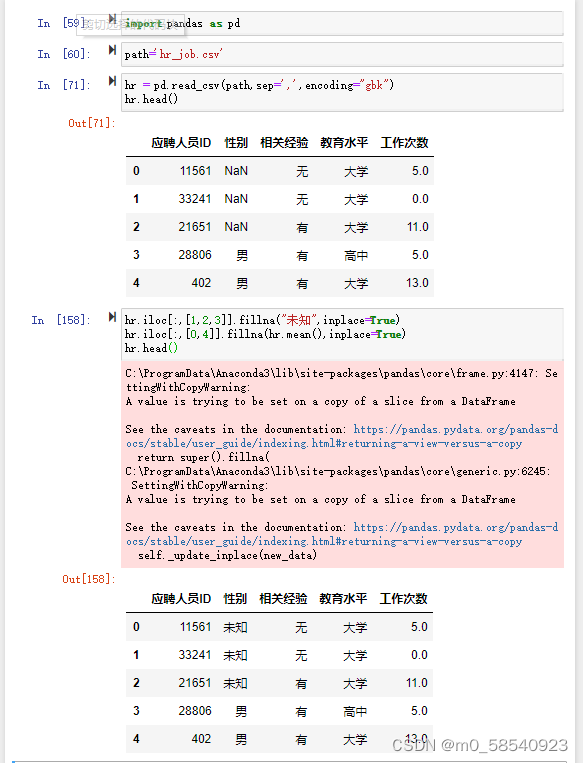Click In [60] prompt label
583x763 pixels.
click(x=64, y=54)
